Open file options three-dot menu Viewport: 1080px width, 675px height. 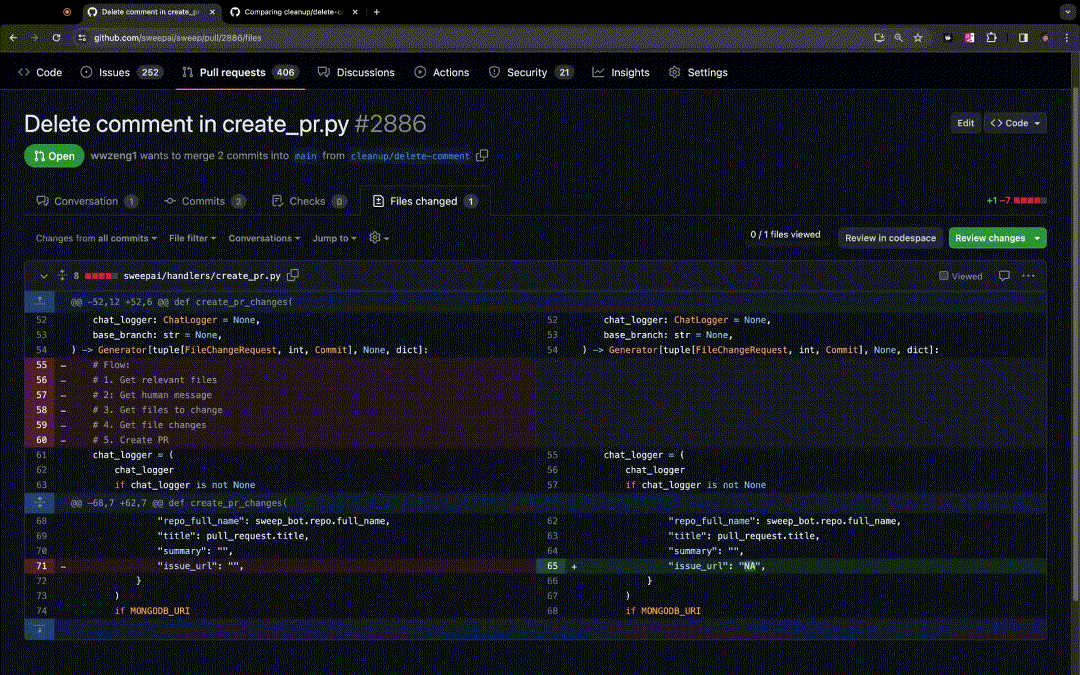[1028, 276]
